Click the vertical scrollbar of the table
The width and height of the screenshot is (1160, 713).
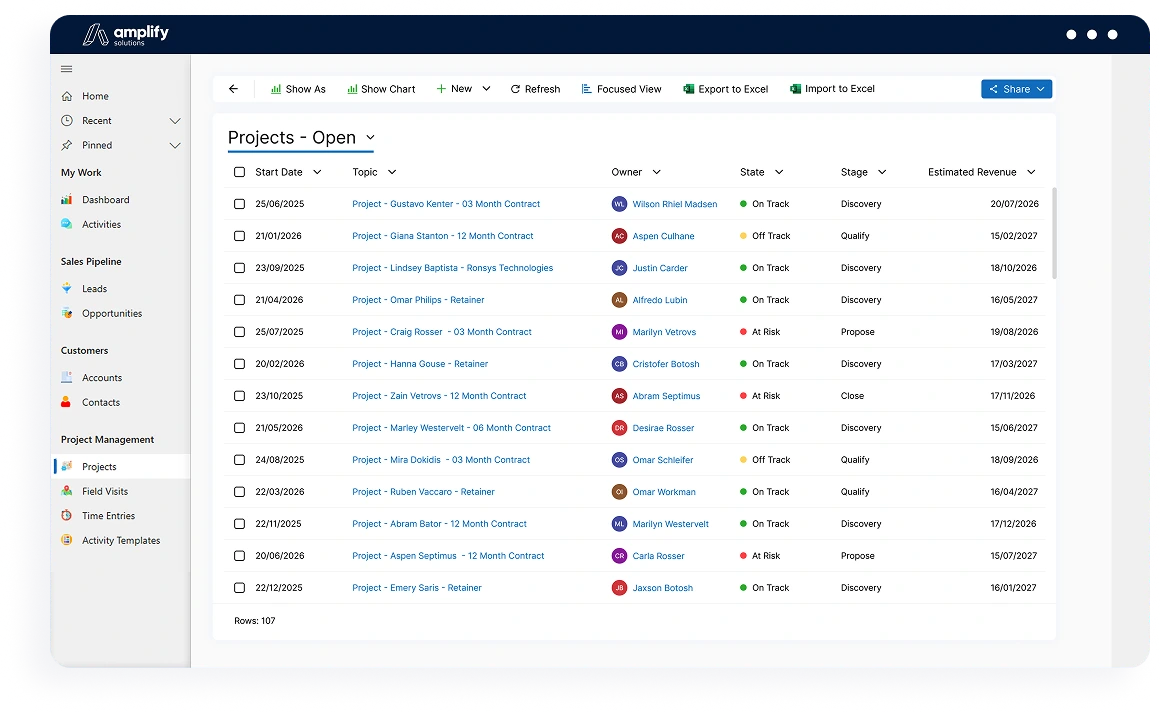pos(1053,233)
